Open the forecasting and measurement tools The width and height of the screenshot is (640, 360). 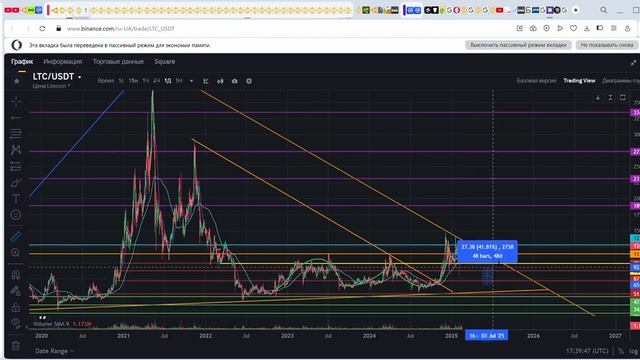click(16, 167)
